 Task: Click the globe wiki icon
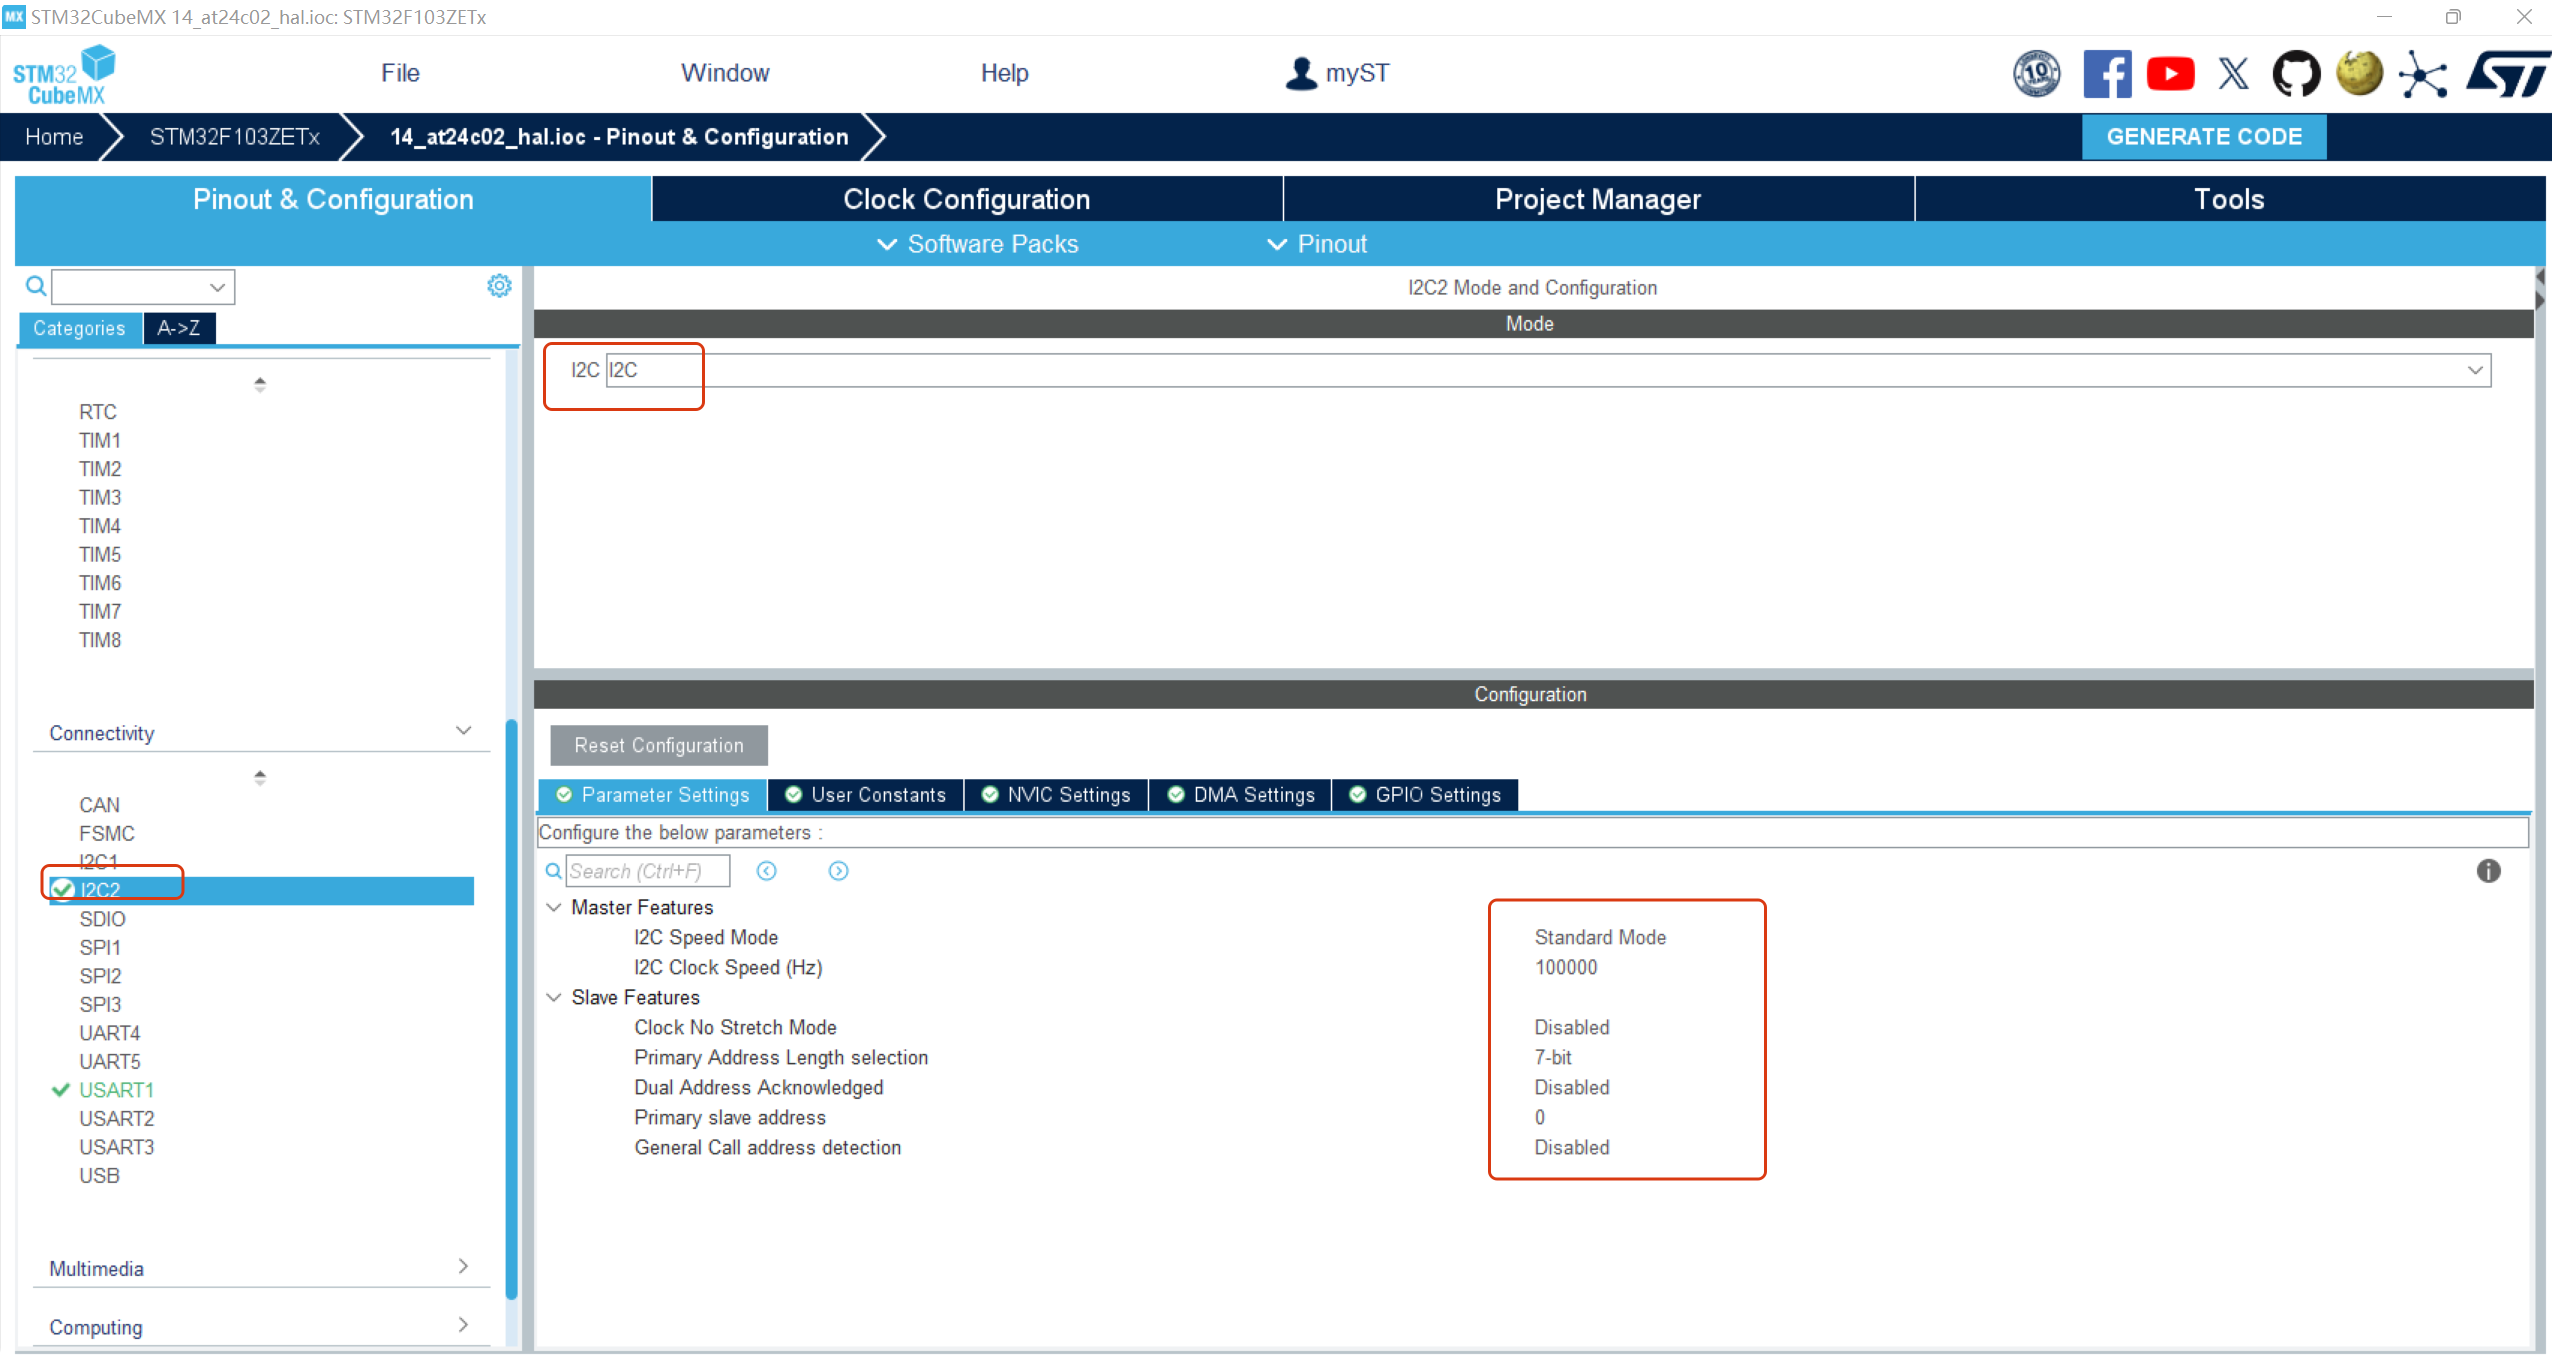point(2359,74)
